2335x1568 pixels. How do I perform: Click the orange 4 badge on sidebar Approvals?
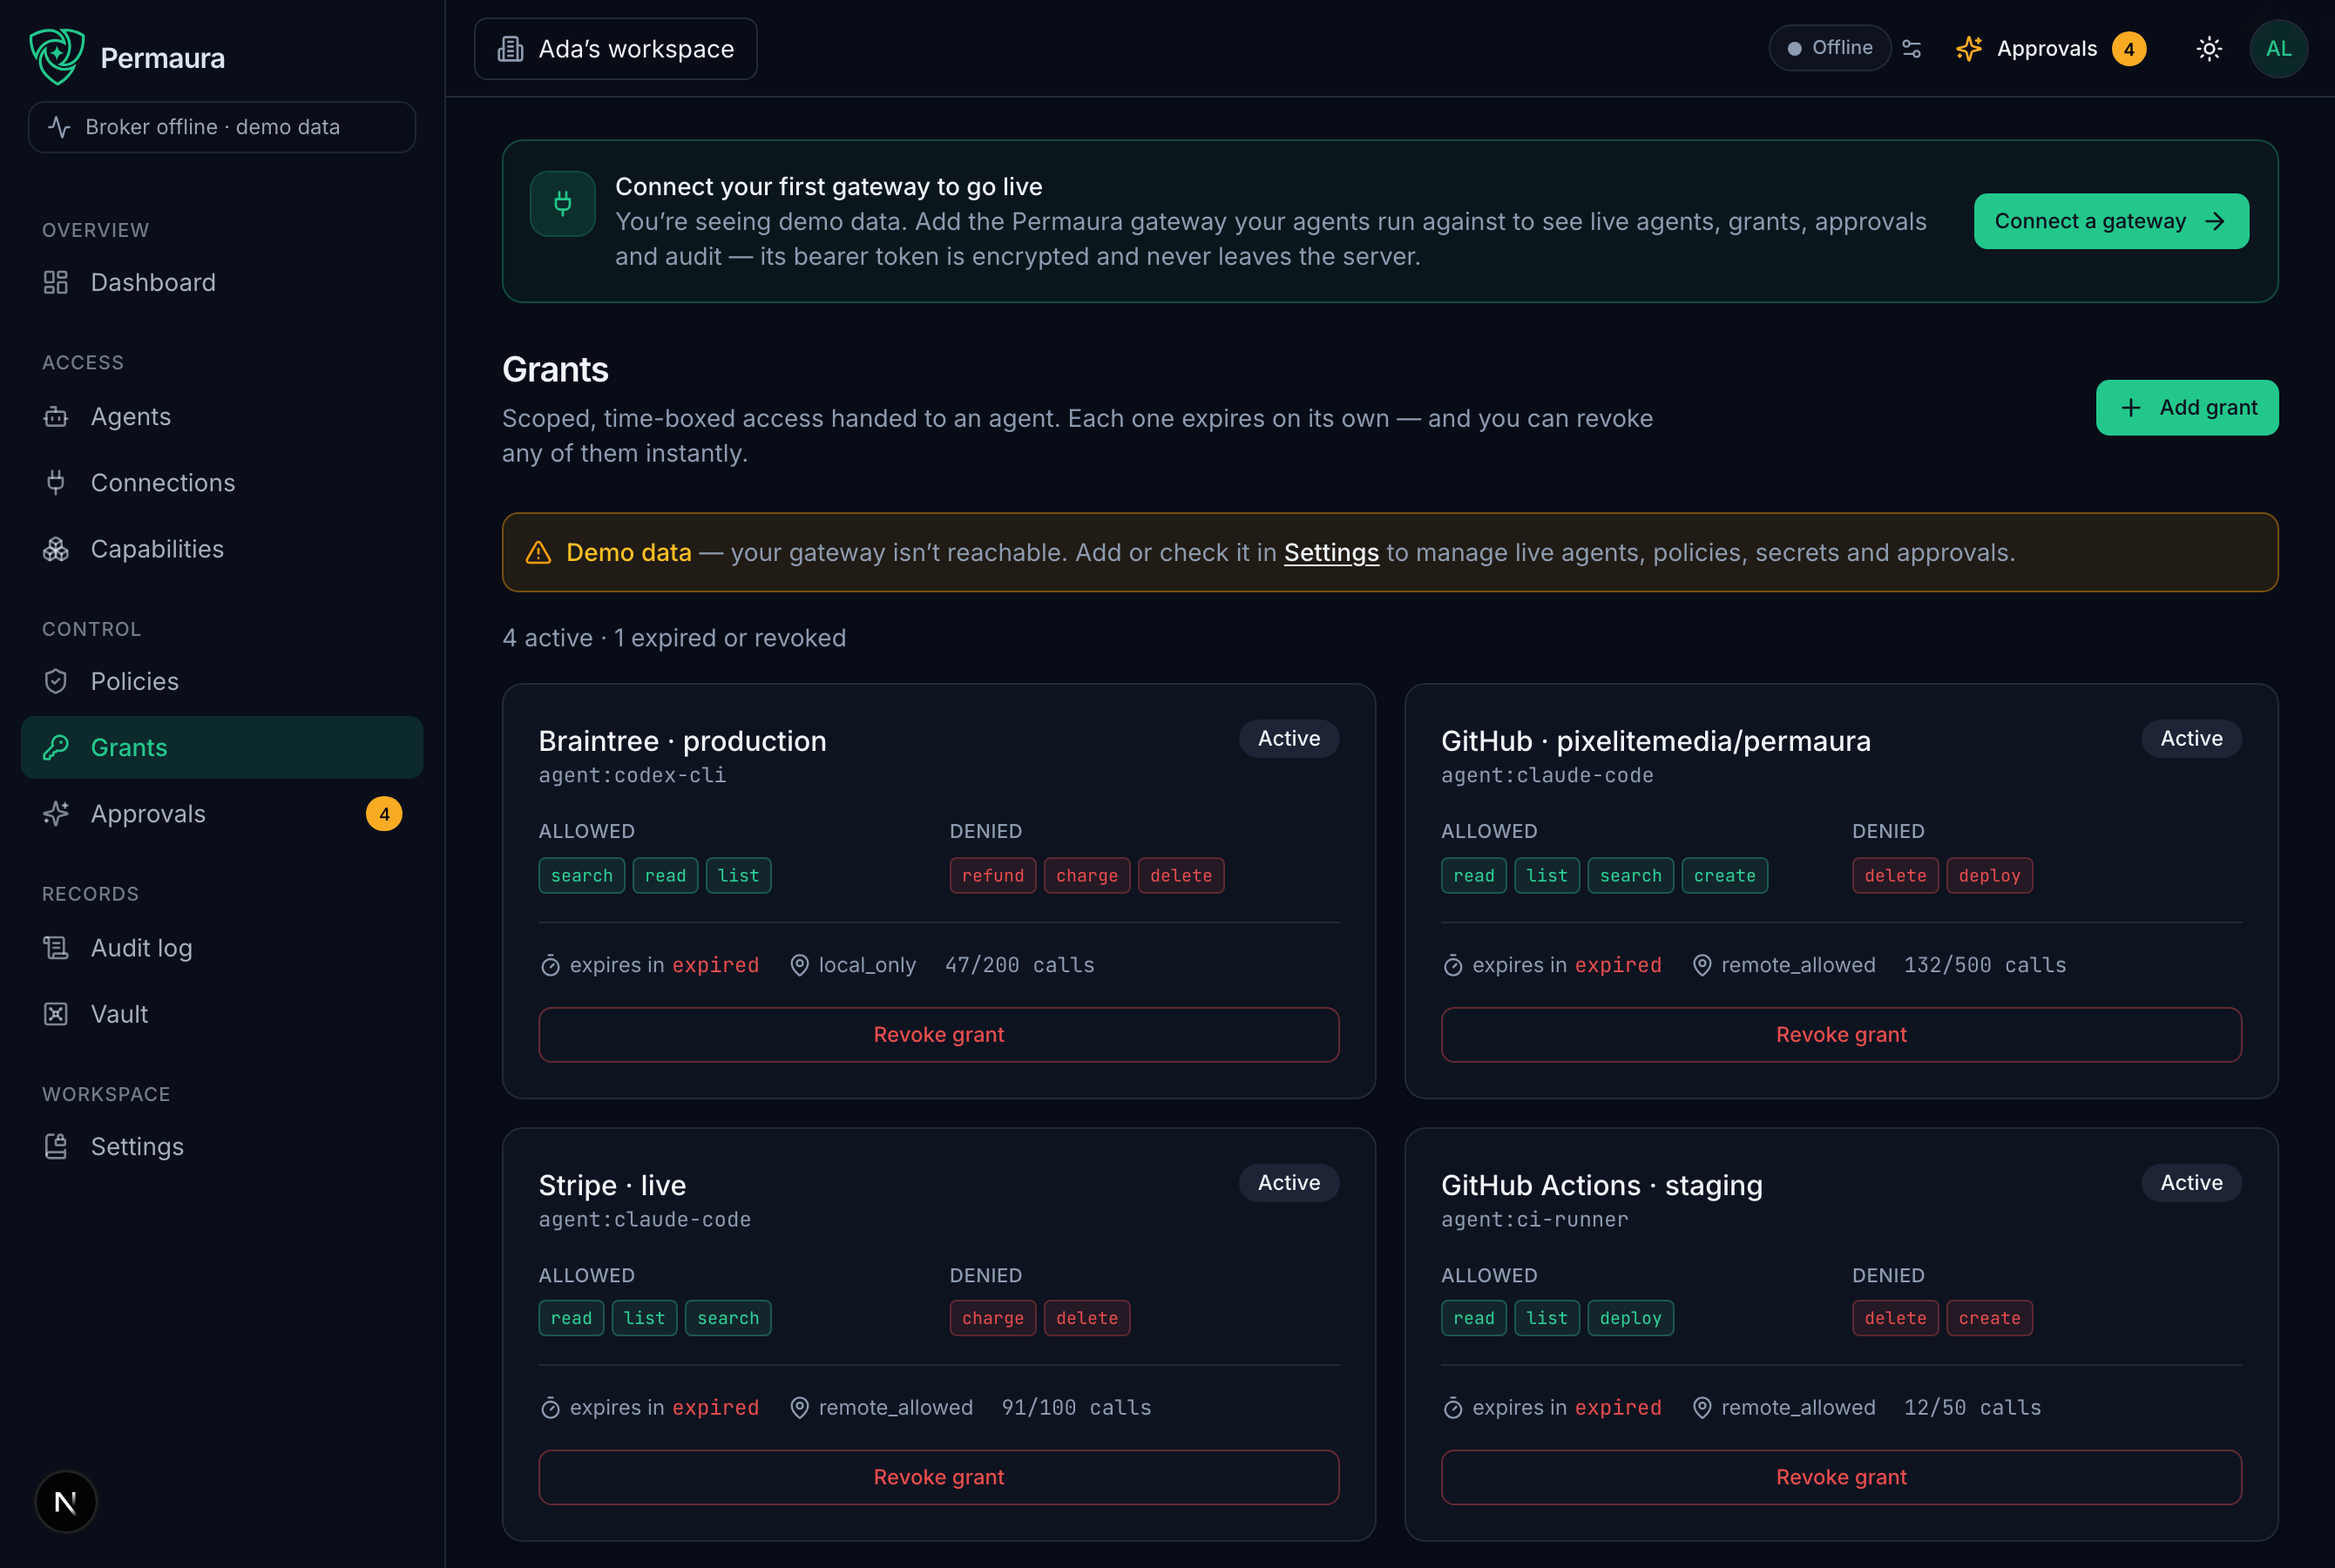pos(384,814)
